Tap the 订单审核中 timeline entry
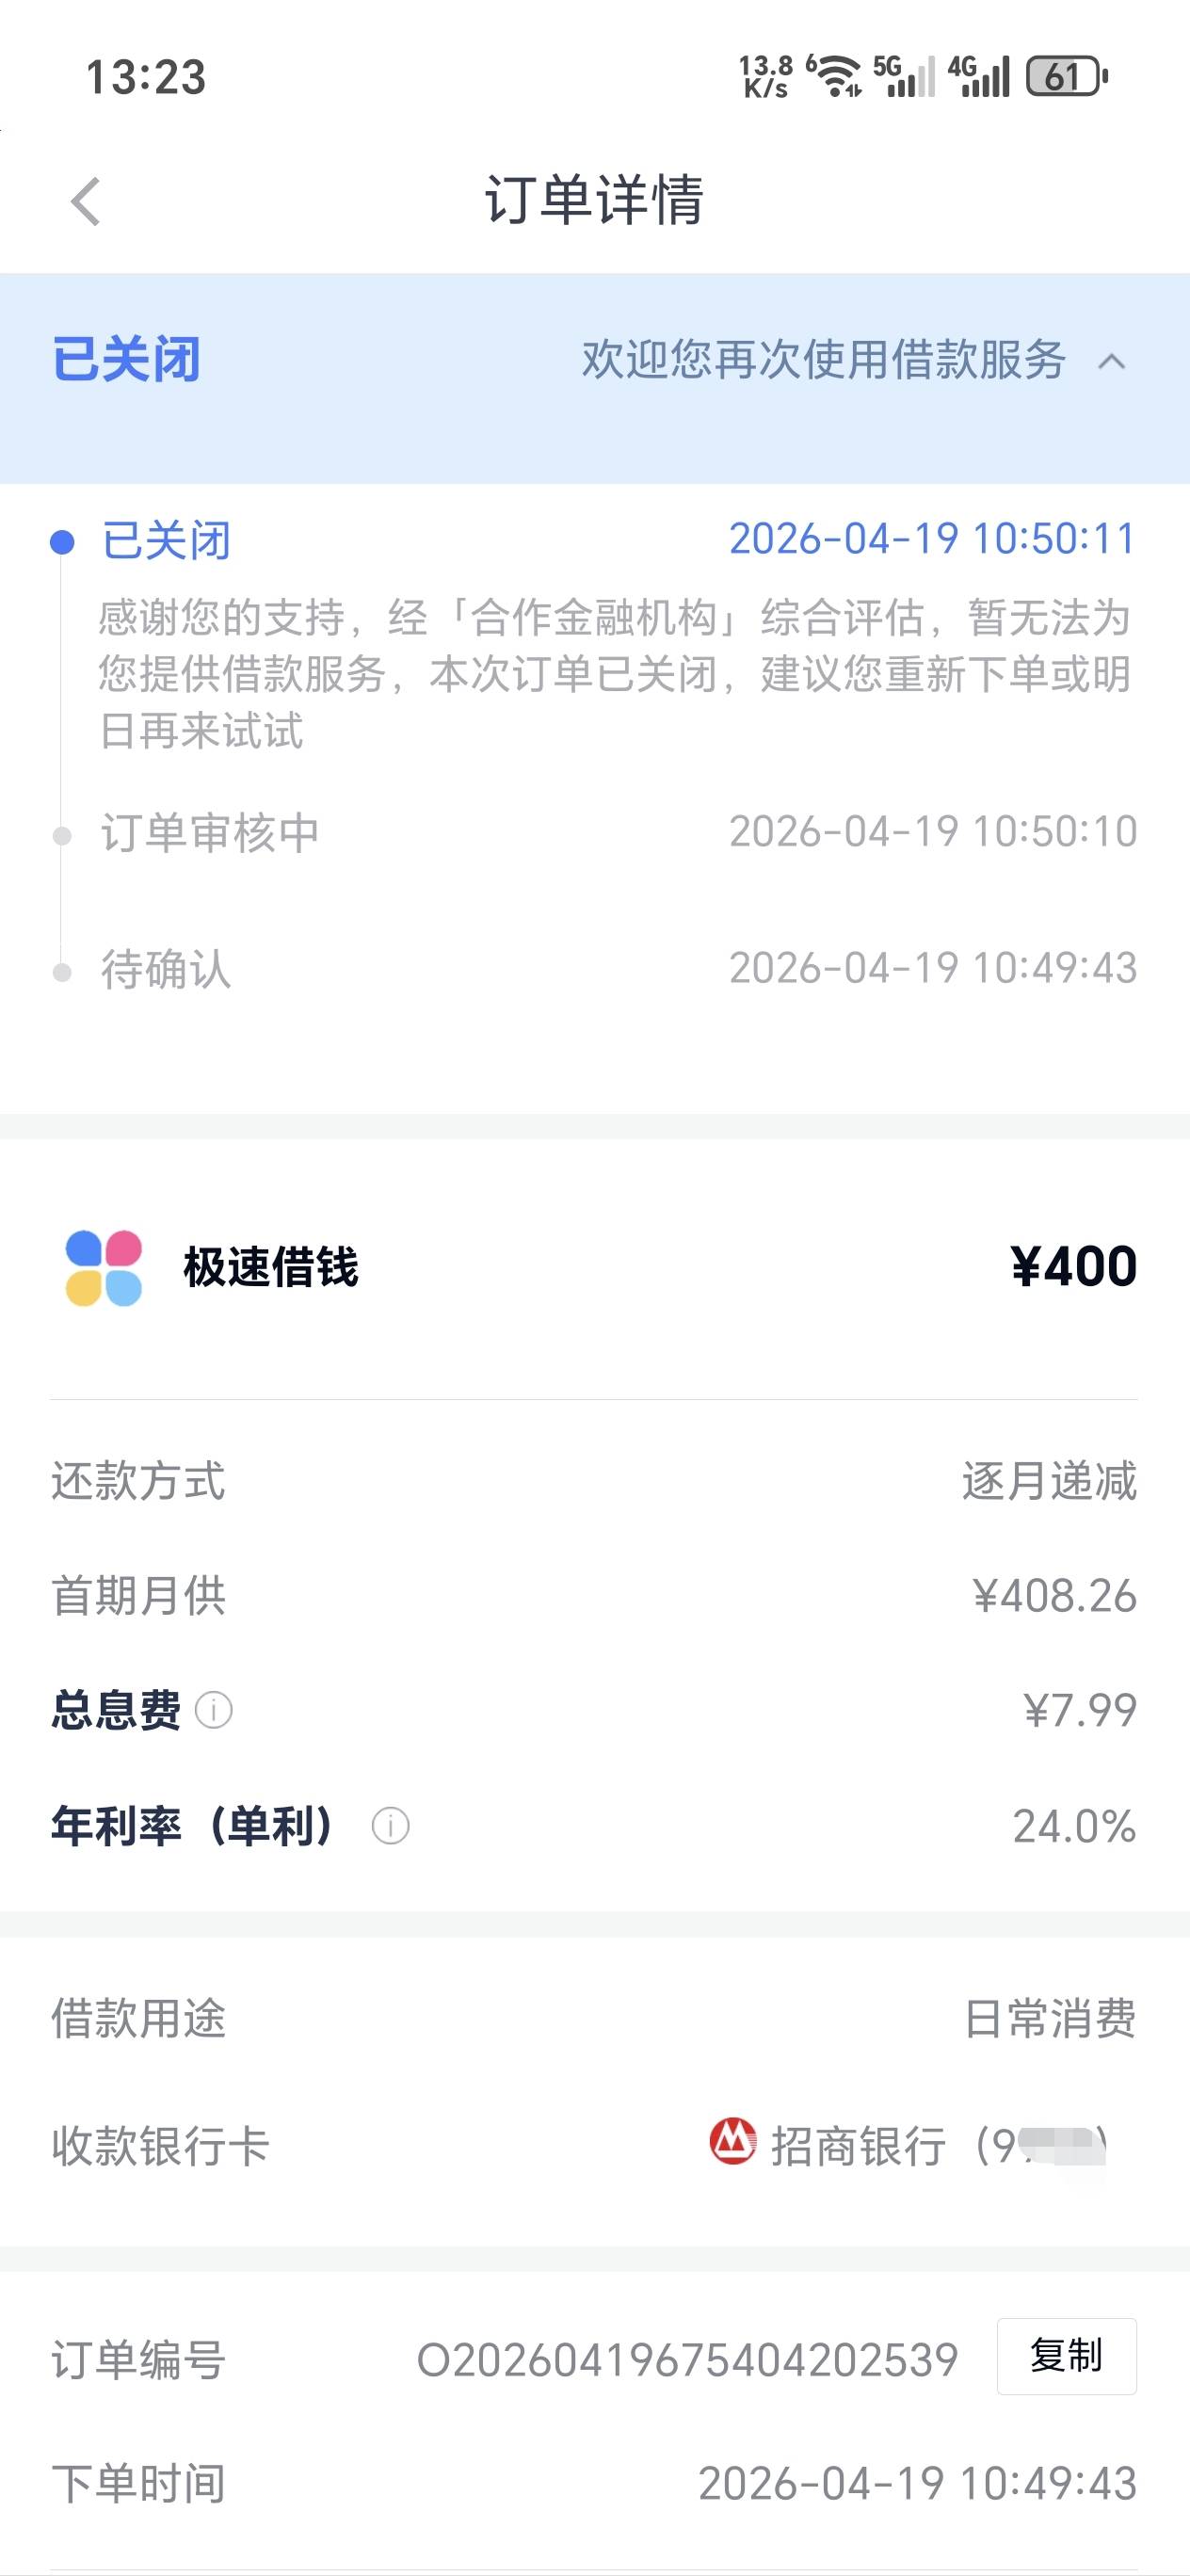Viewport: 1190px width, 2576px height. [210, 833]
